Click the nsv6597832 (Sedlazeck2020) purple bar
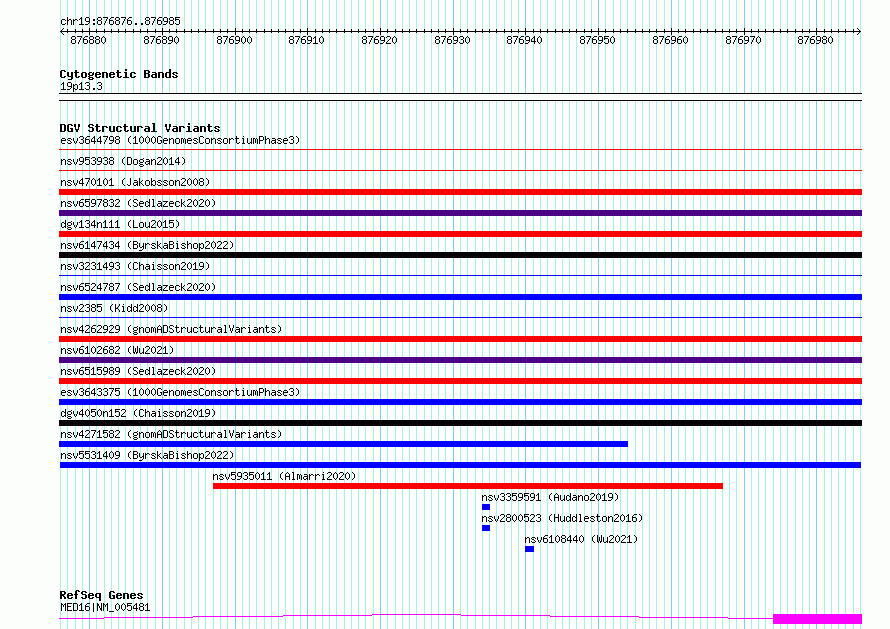 point(460,213)
